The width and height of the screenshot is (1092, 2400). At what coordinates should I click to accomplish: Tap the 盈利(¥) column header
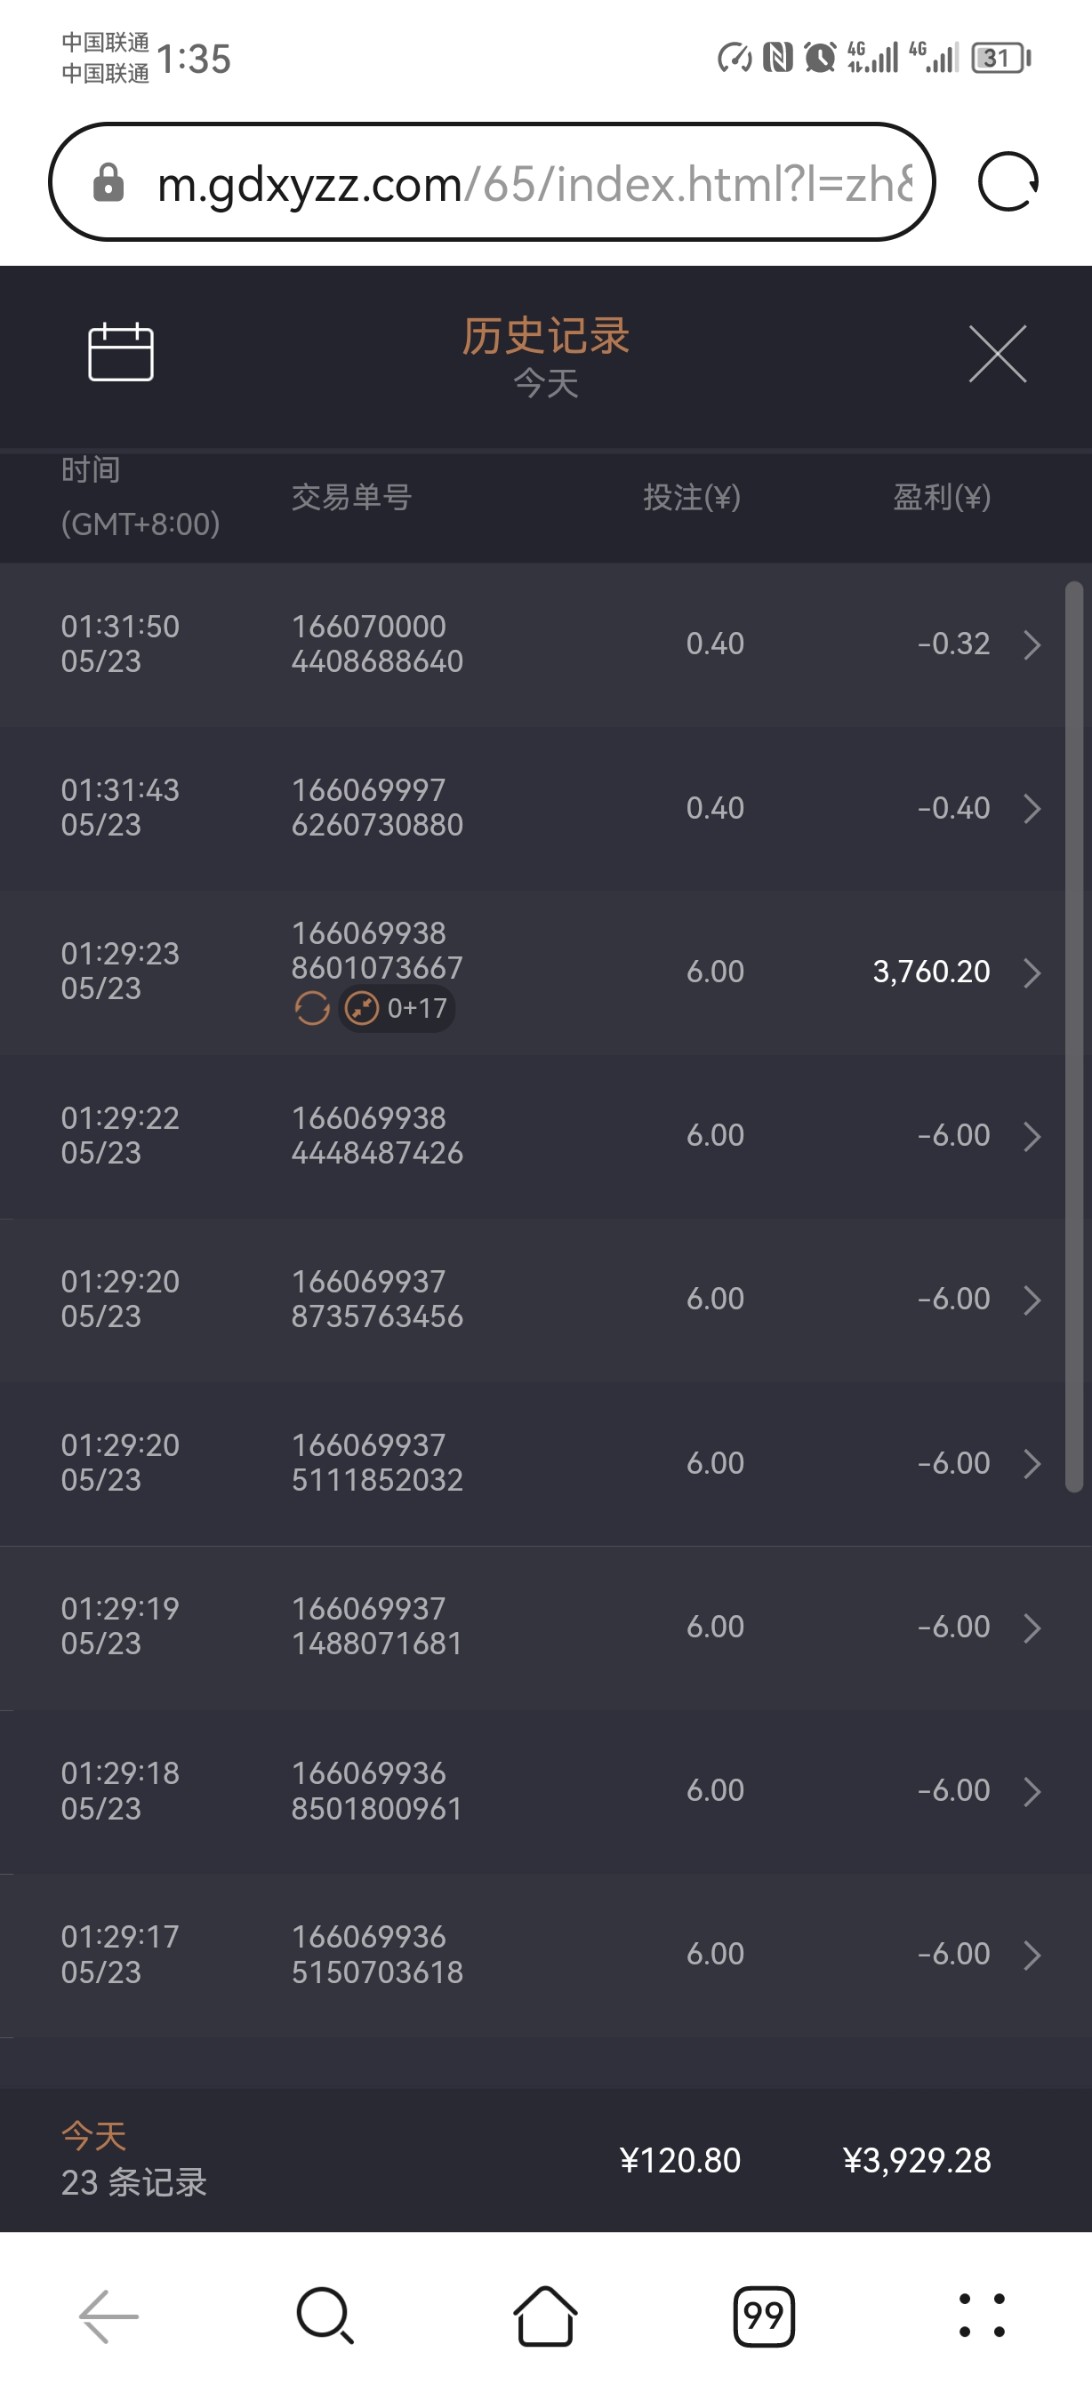[941, 497]
